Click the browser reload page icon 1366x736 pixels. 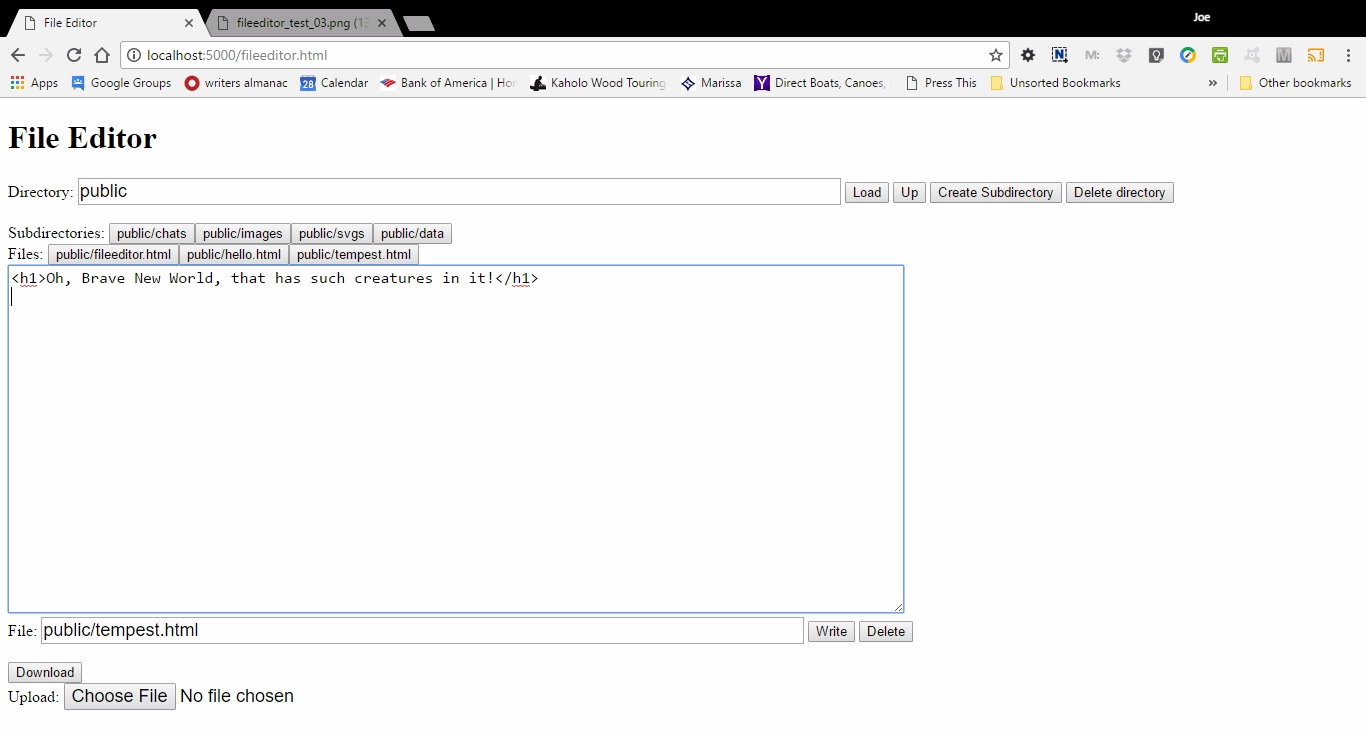click(x=73, y=55)
